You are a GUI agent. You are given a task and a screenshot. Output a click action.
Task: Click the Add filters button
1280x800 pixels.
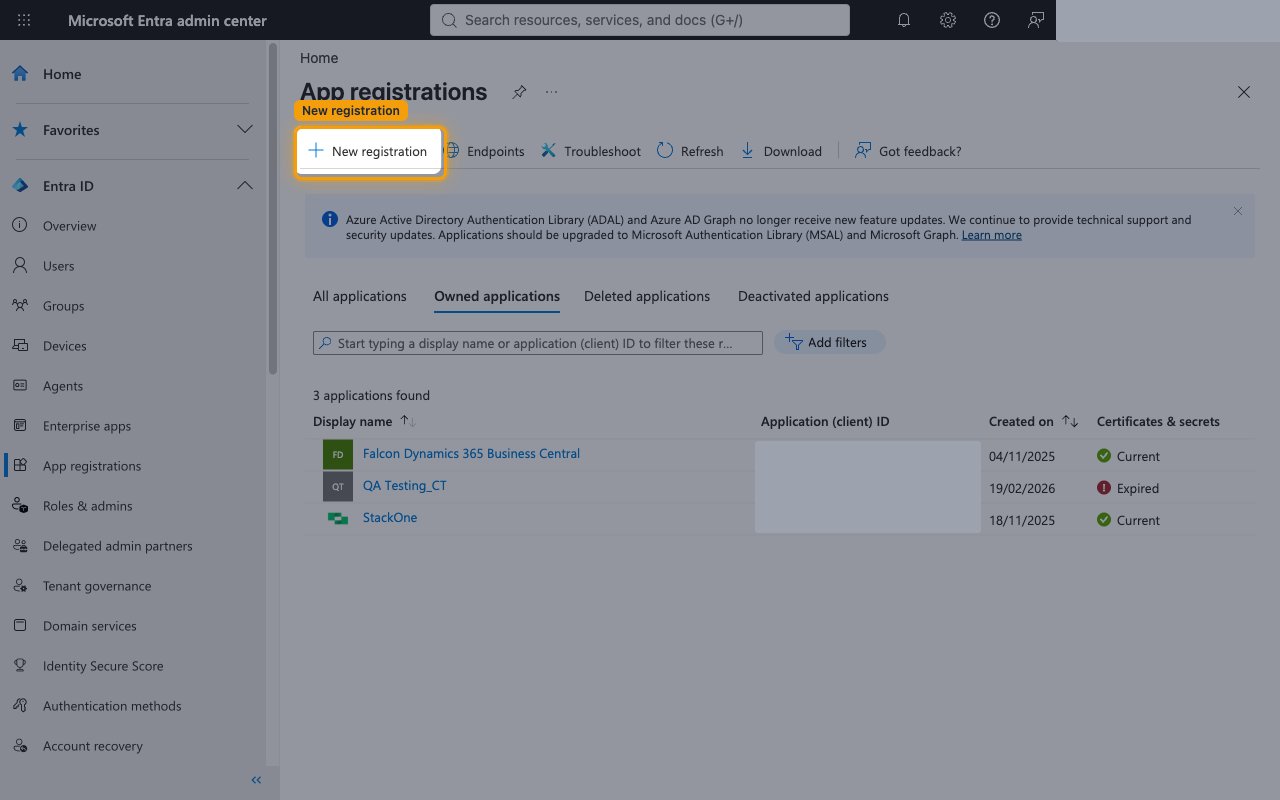pos(830,343)
